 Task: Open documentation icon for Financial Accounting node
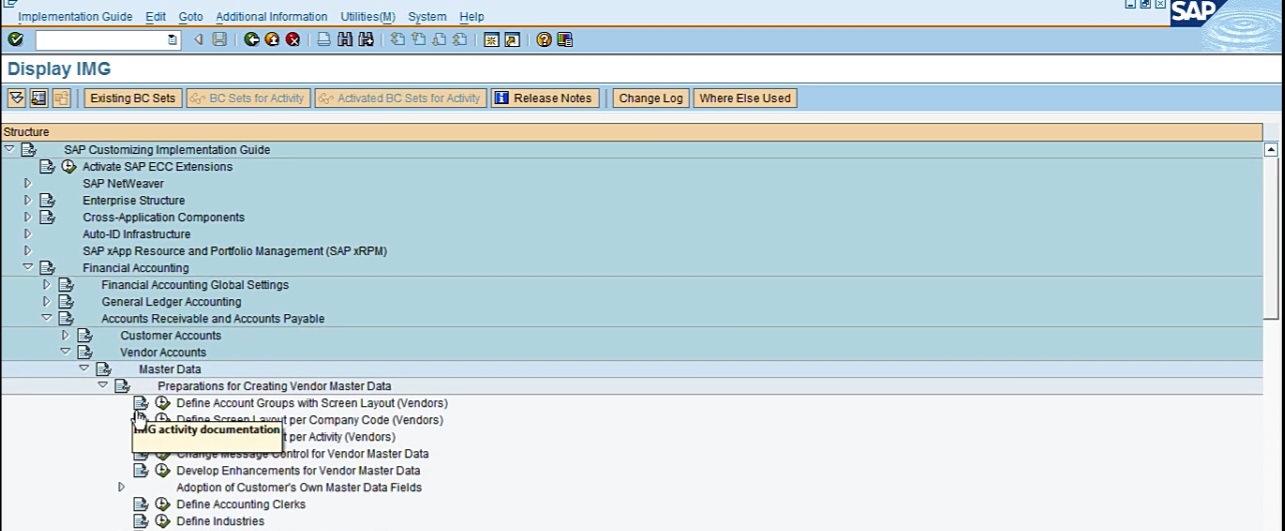click(x=47, y=268)
